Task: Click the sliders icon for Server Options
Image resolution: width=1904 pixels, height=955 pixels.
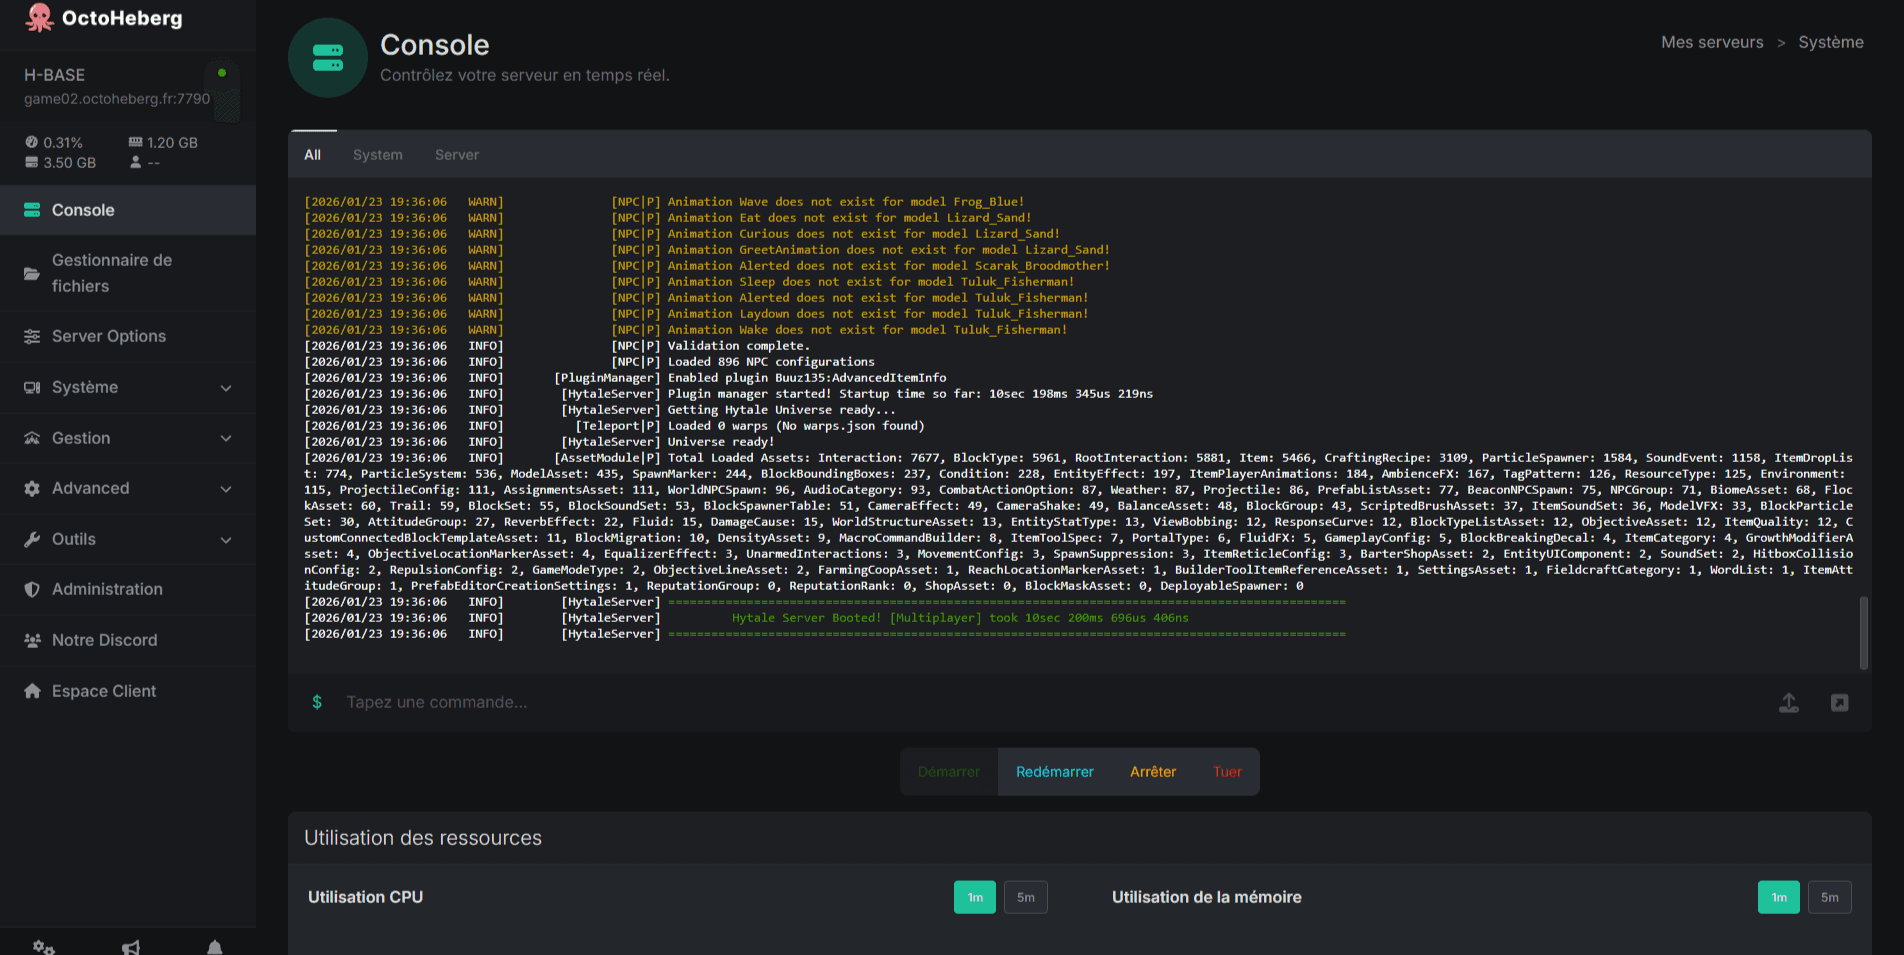Action: (x=32, y=337)
